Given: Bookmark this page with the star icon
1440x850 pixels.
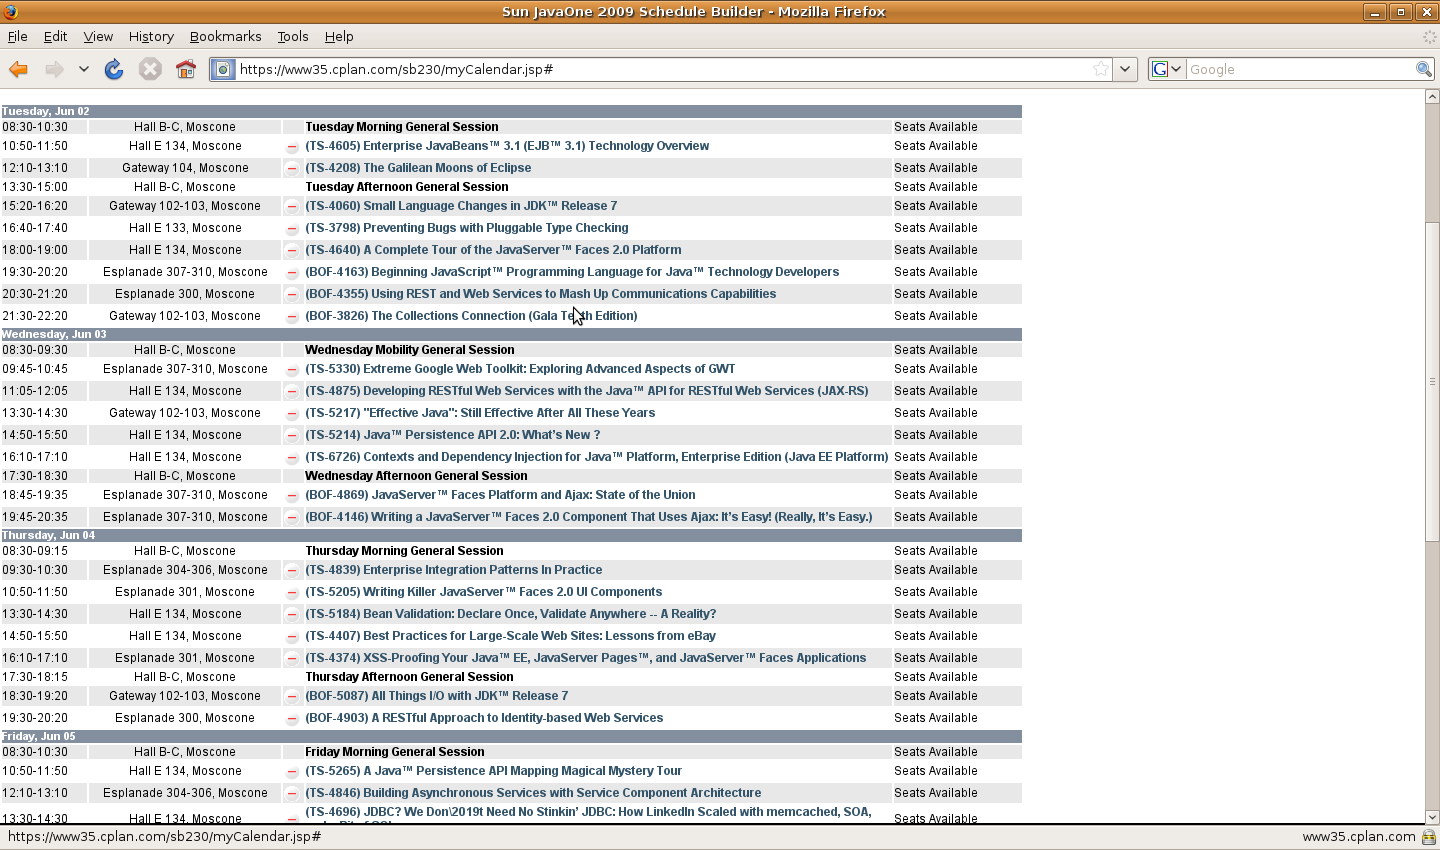Looking at the screenshot, I should [1101, 69].
